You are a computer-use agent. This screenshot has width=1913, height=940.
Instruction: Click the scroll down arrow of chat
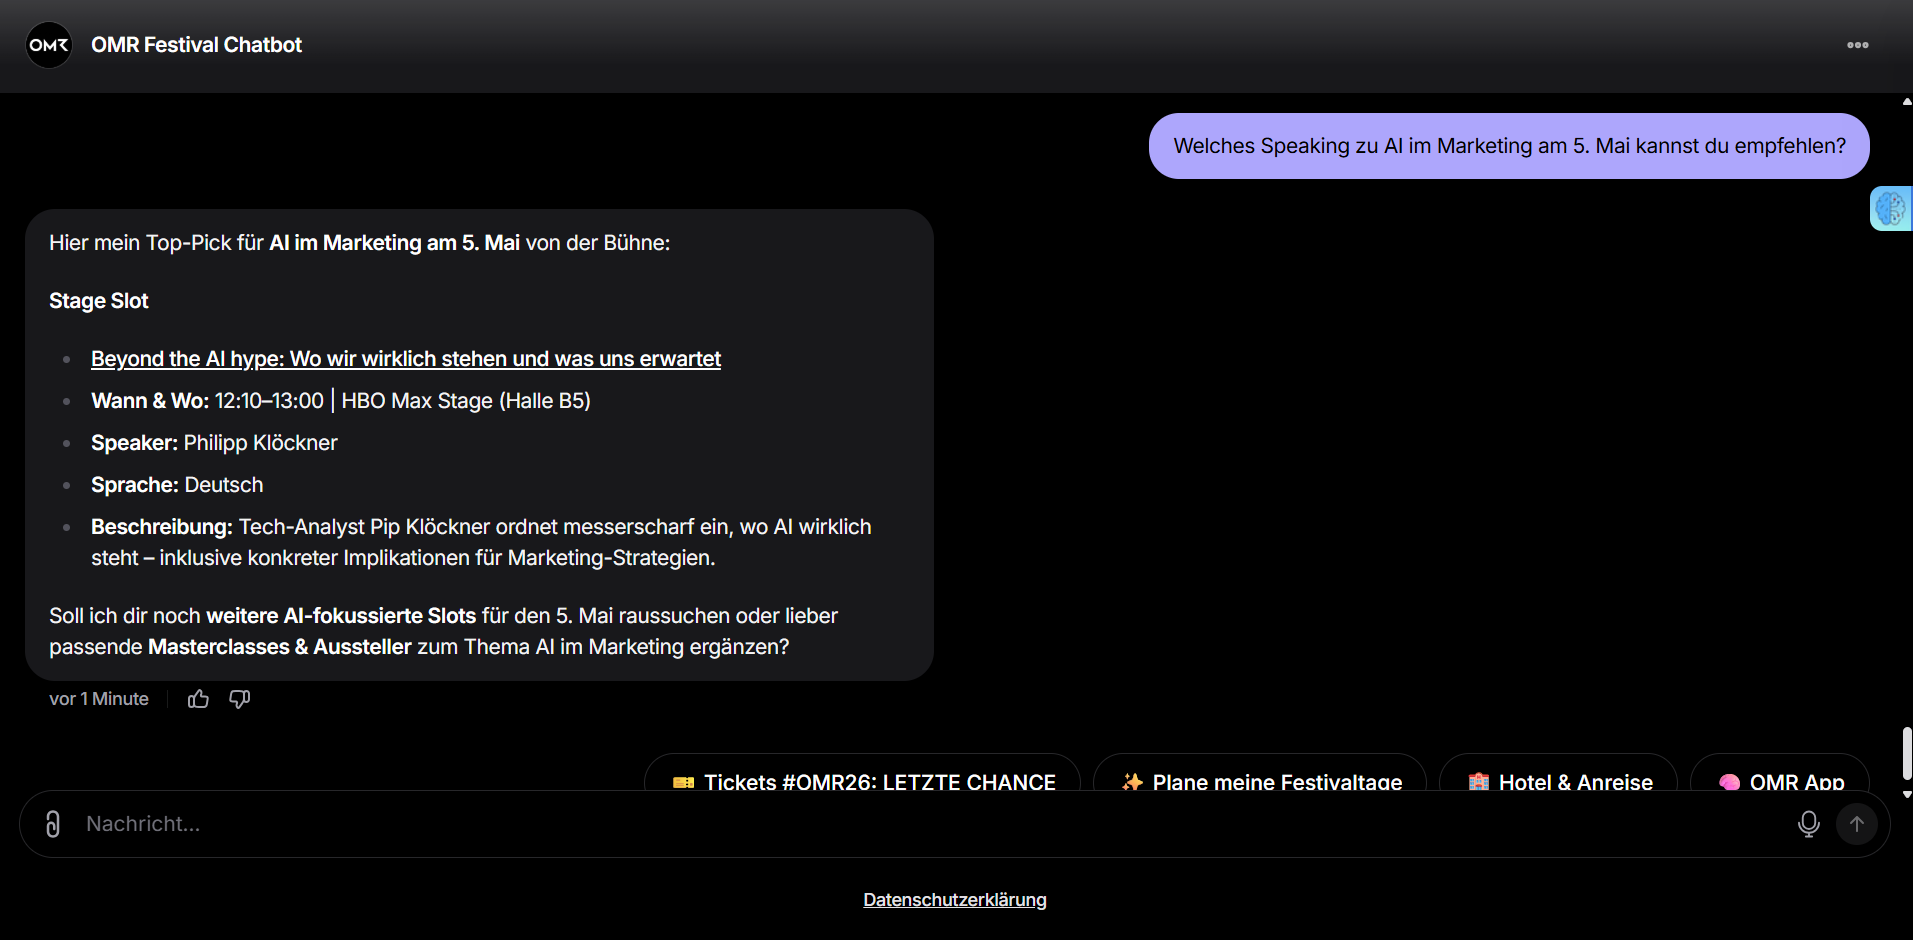pyautogui.click(x=1907, y=794)
